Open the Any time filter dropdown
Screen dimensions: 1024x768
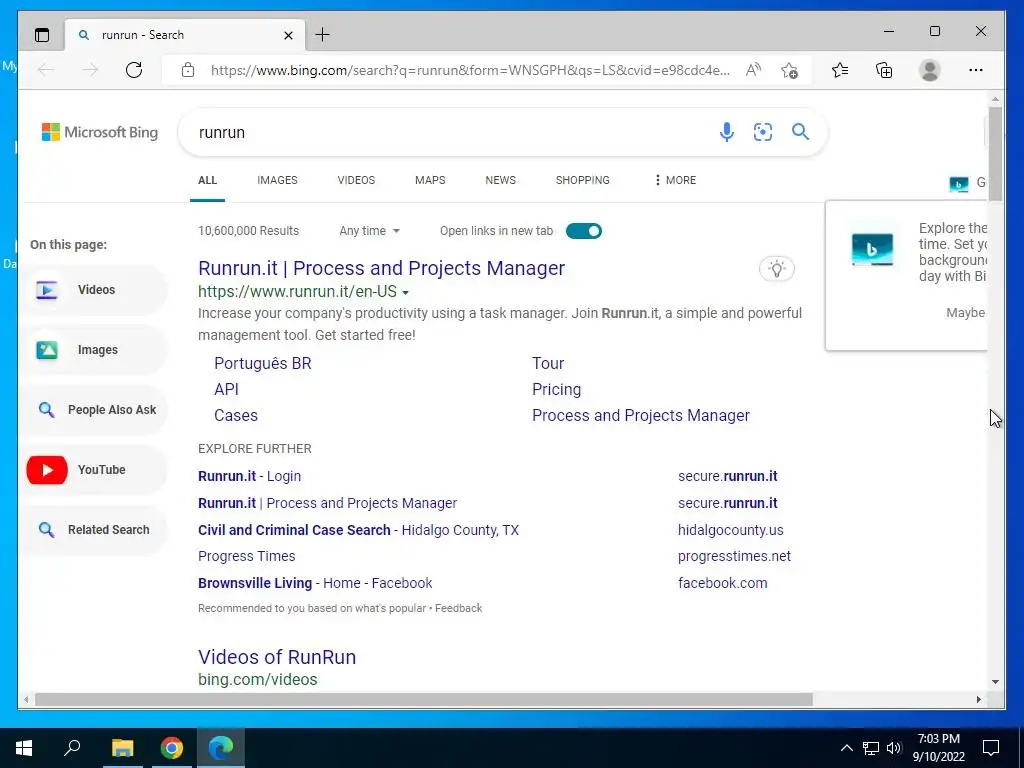[369, 231]
